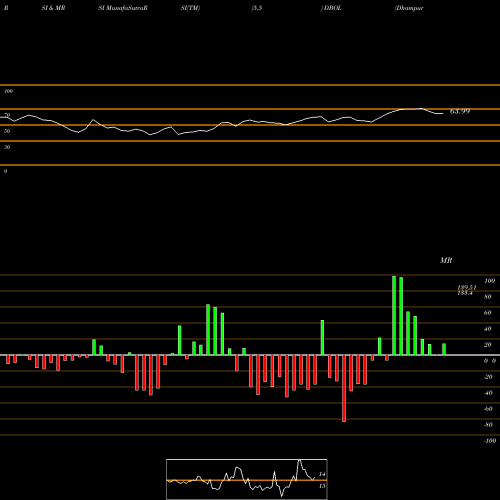The height and width of the screenshot is (500, 500).
Task: Click the Dhampur name in header
Action: [409, 8]
